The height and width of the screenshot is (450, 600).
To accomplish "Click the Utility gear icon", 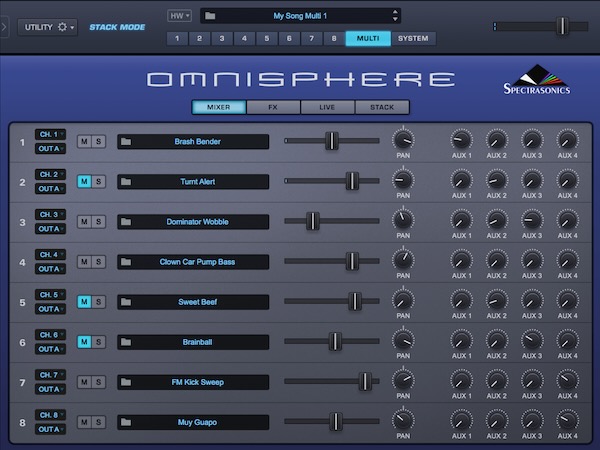I will 62,27.
